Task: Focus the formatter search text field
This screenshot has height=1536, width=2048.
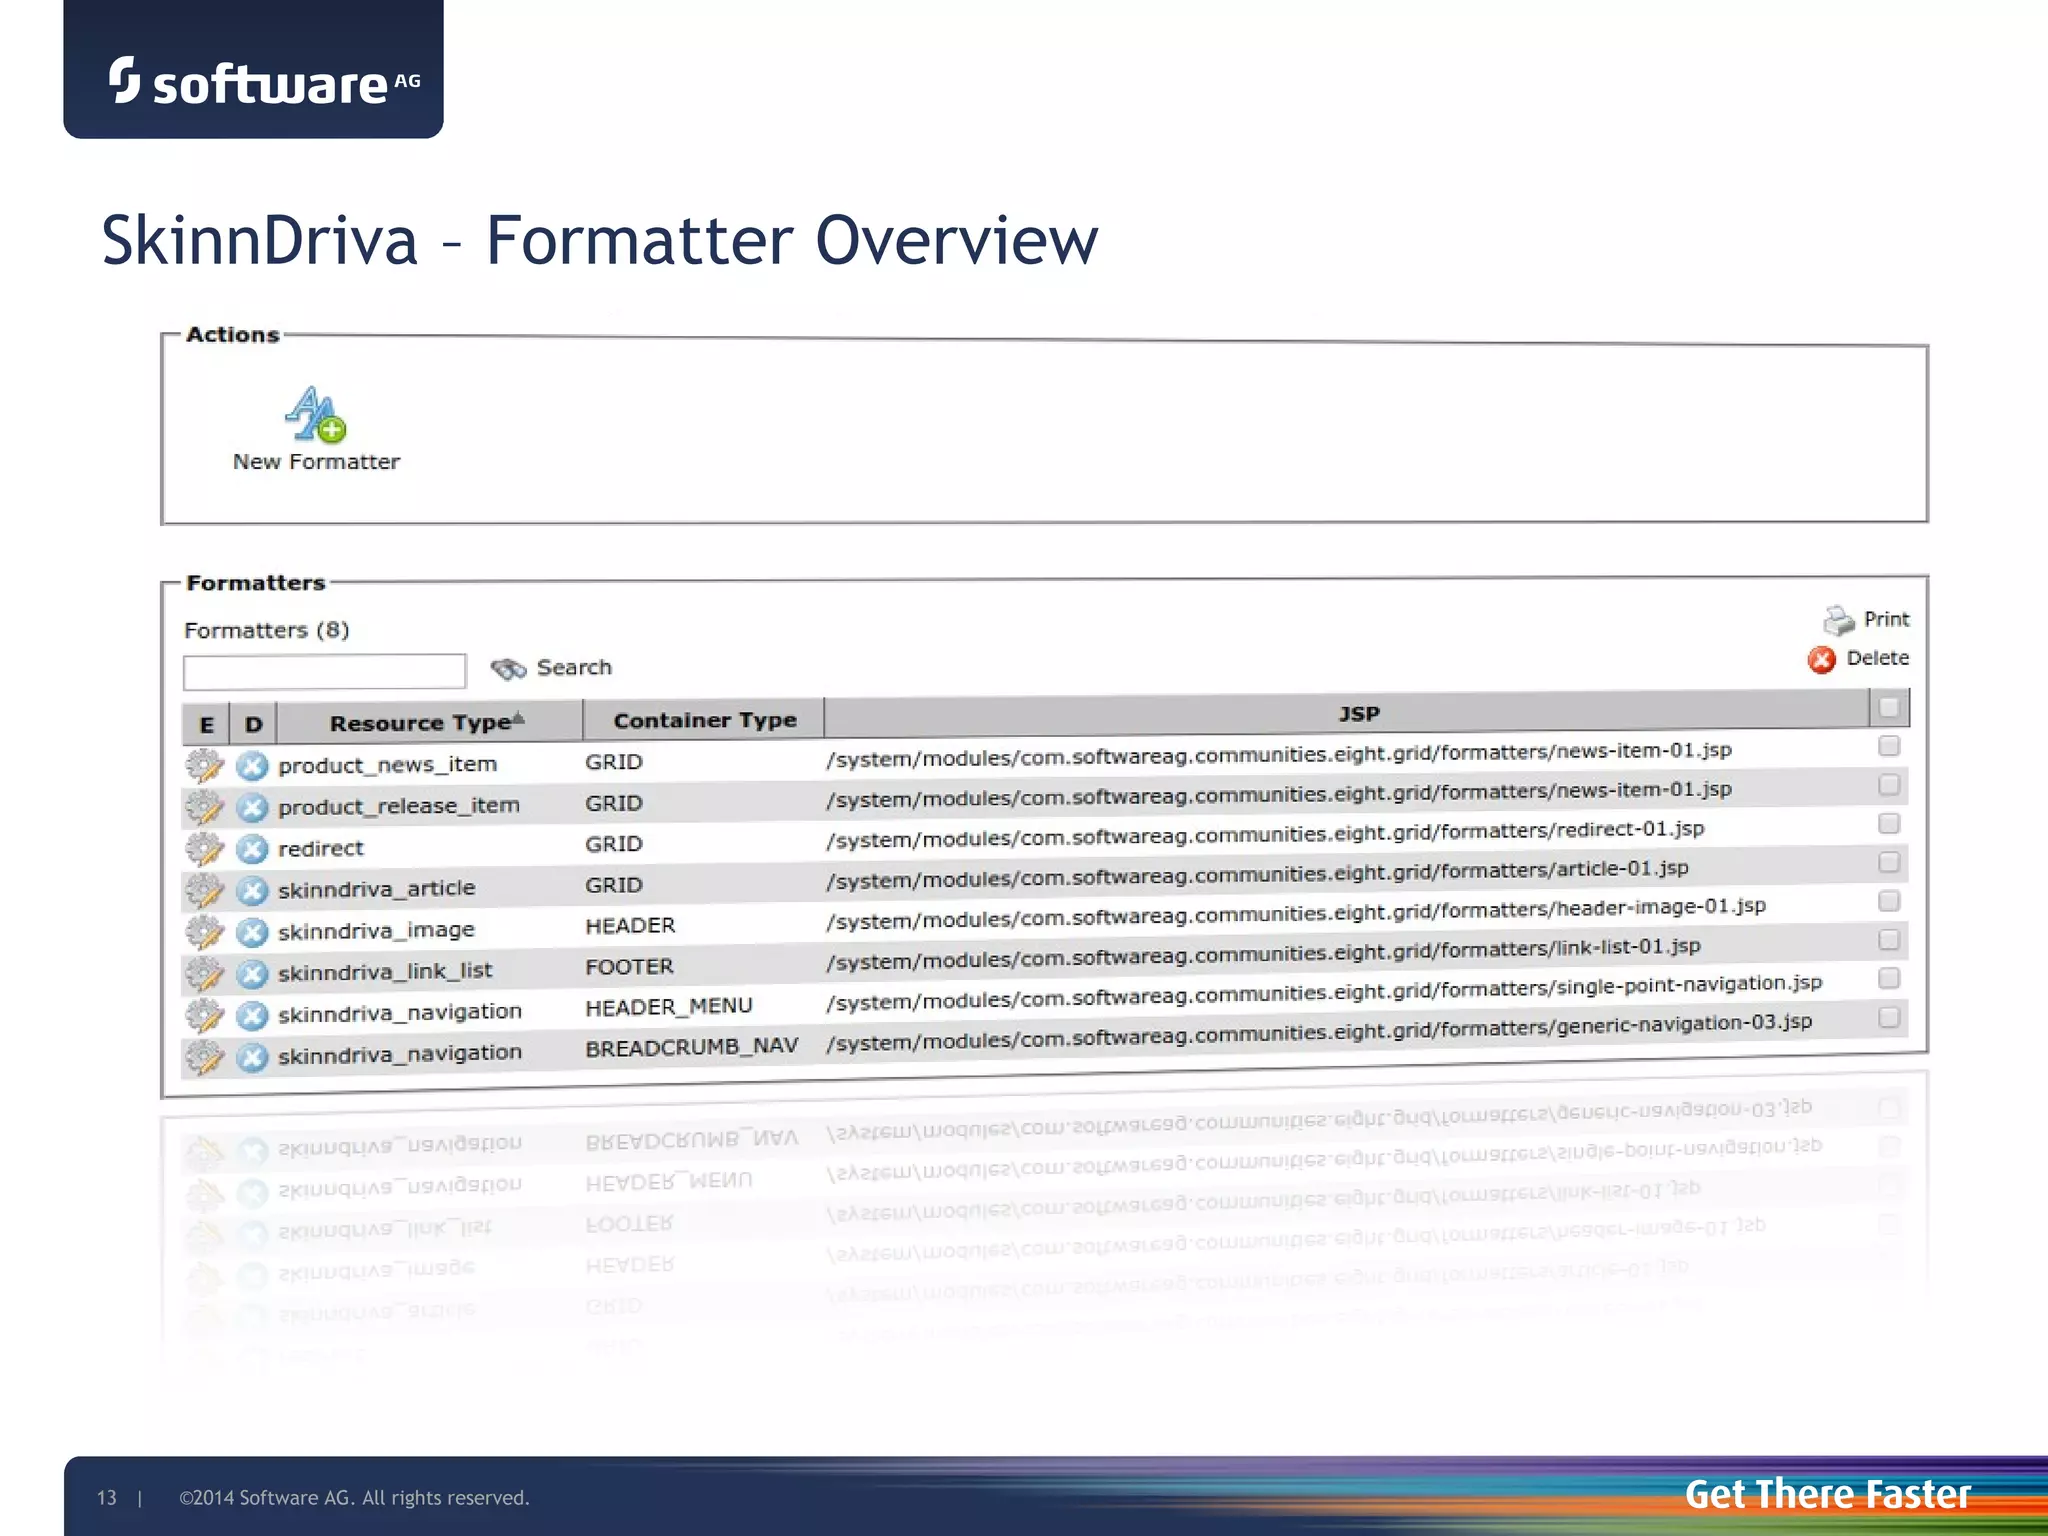Action: click(x=324, y=672)
